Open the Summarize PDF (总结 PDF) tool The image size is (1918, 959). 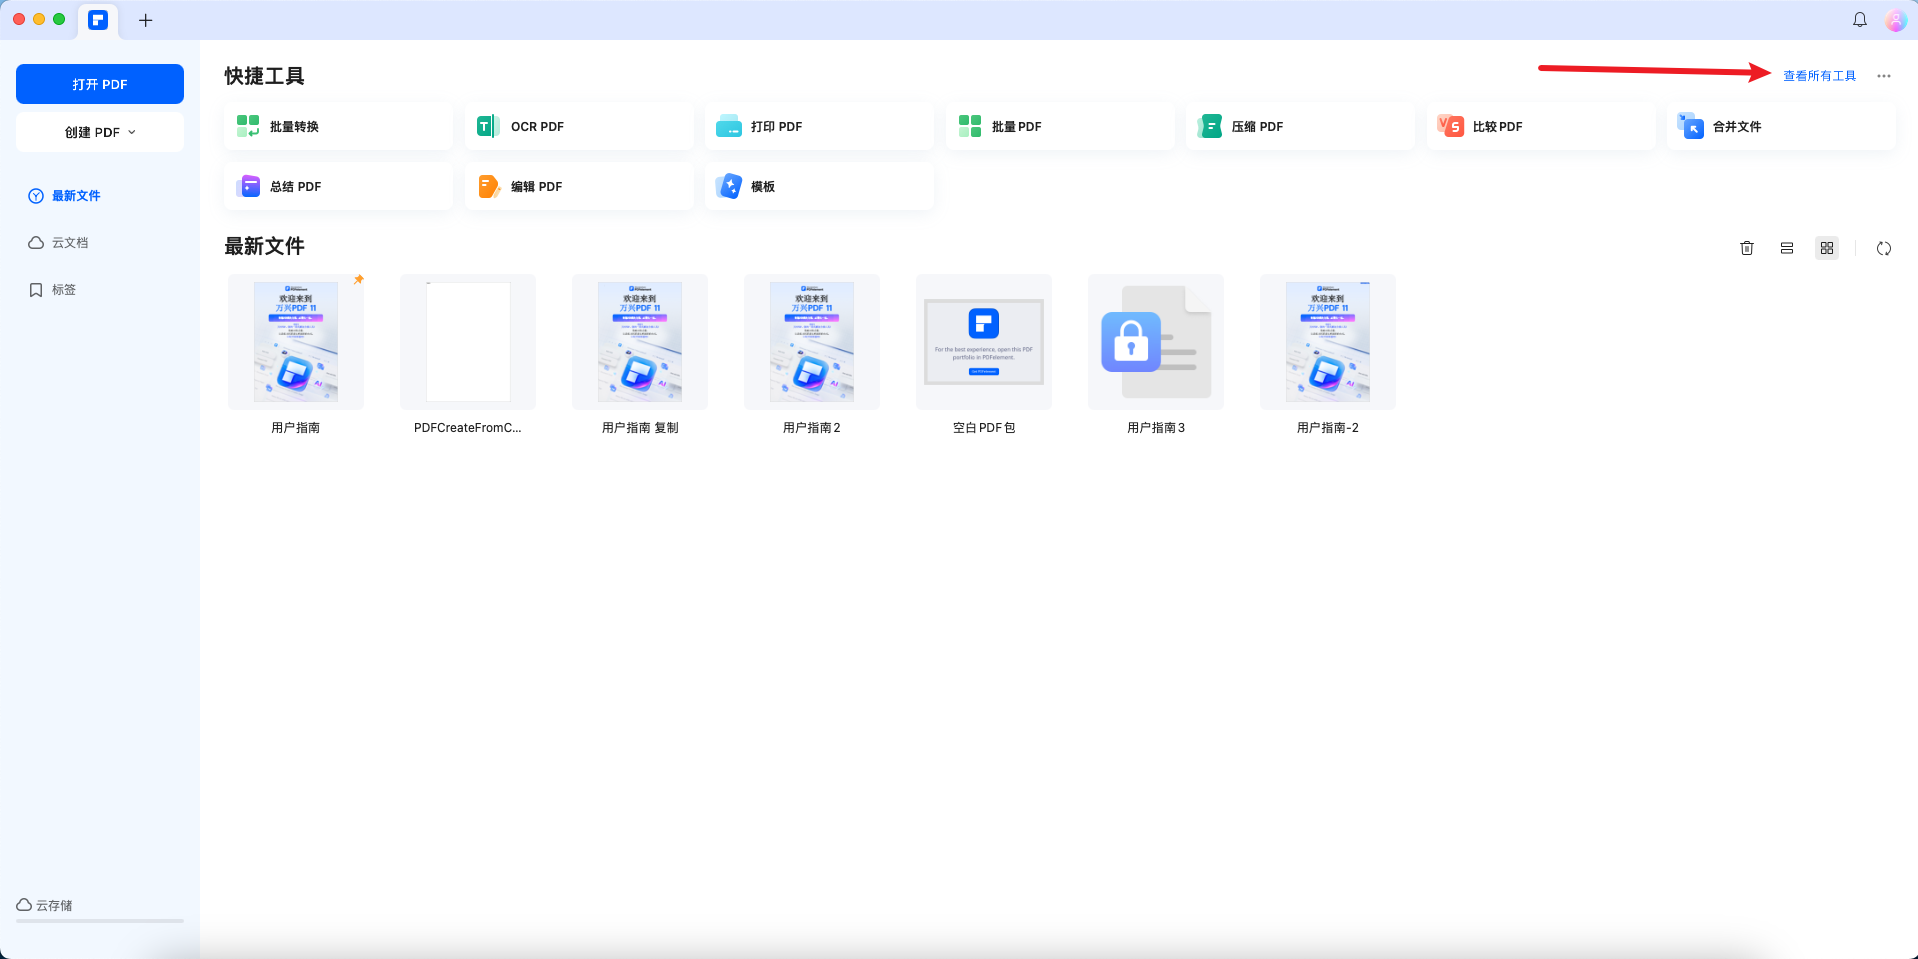338,186
